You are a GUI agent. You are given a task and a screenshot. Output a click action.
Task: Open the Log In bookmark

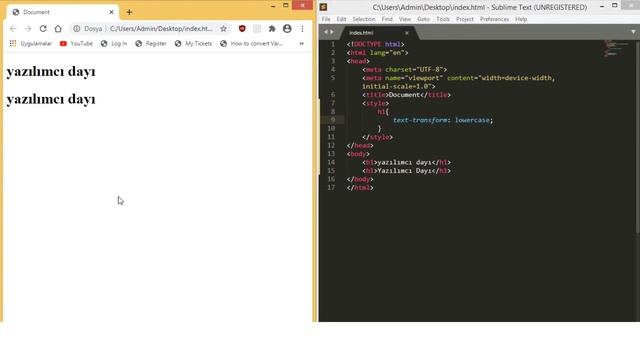pyautogui.click(x=114, y=43)
